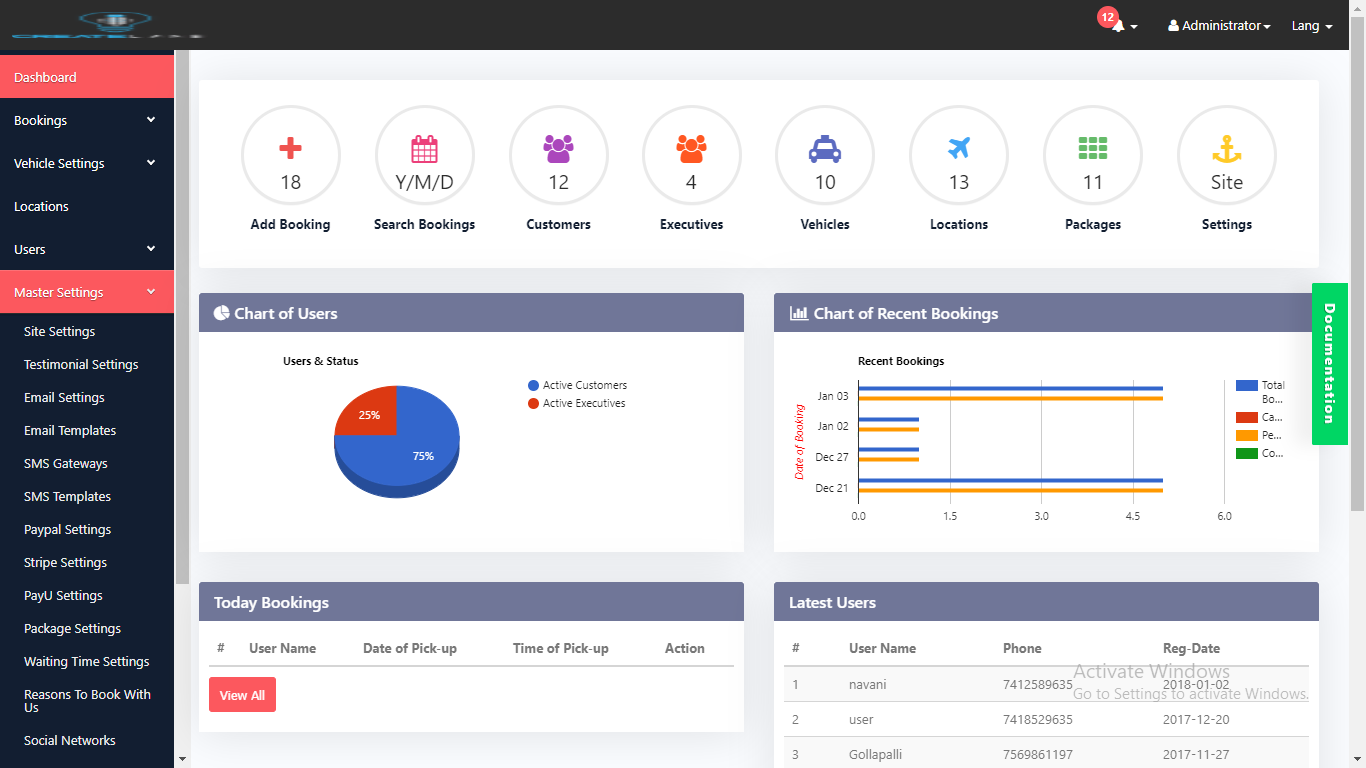Click the yellow anchor Site Settings icon
The width and height of the screenshot is (1366, 768).
1226,150
